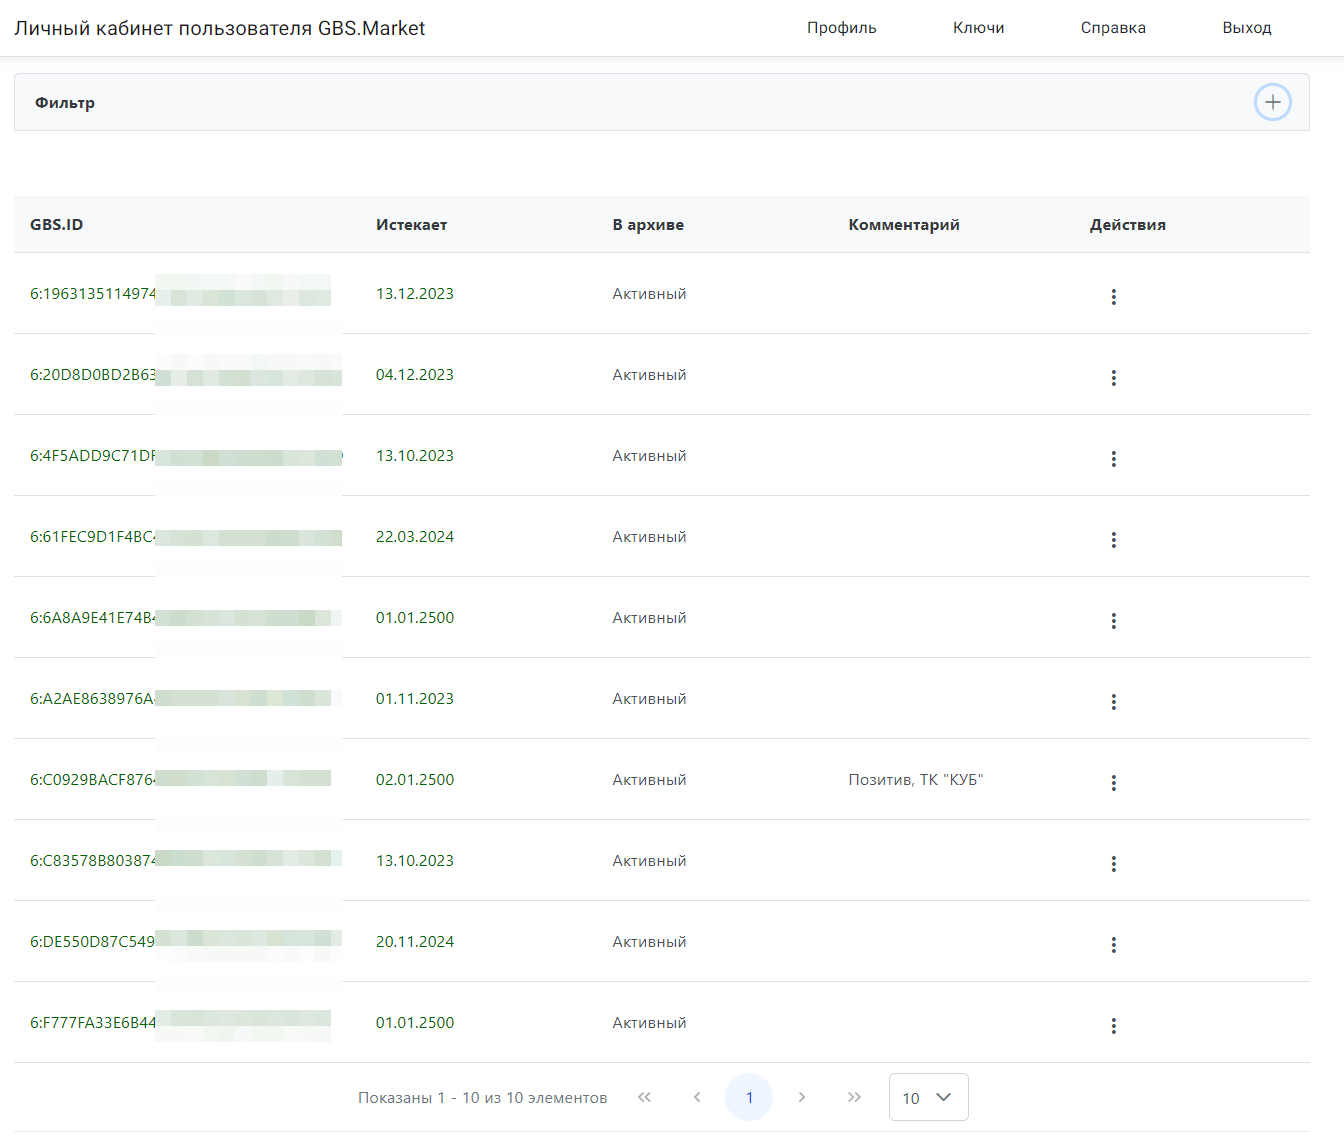Go to the next page arrow
The image size is (1344, 1142).
click(x=802, y=1097)
